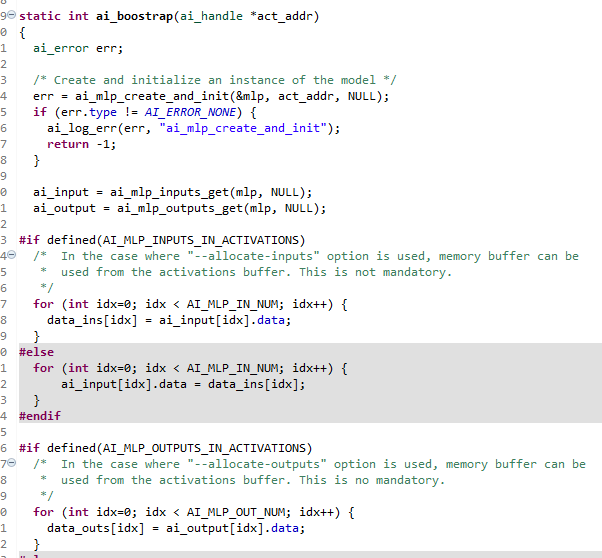The height and width of the screenshot is (558, 602).
Task: Click the return -1 statement
Action: [x=81, y=144]
